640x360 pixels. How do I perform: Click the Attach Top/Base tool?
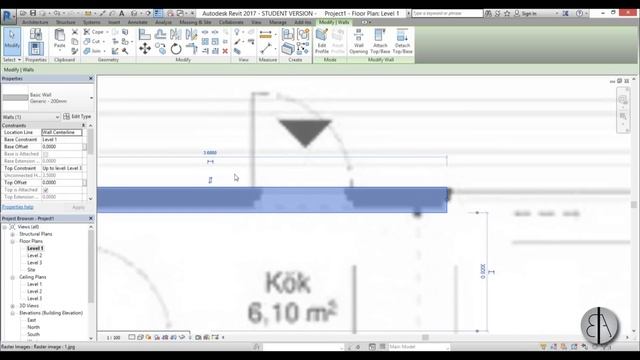380,41
